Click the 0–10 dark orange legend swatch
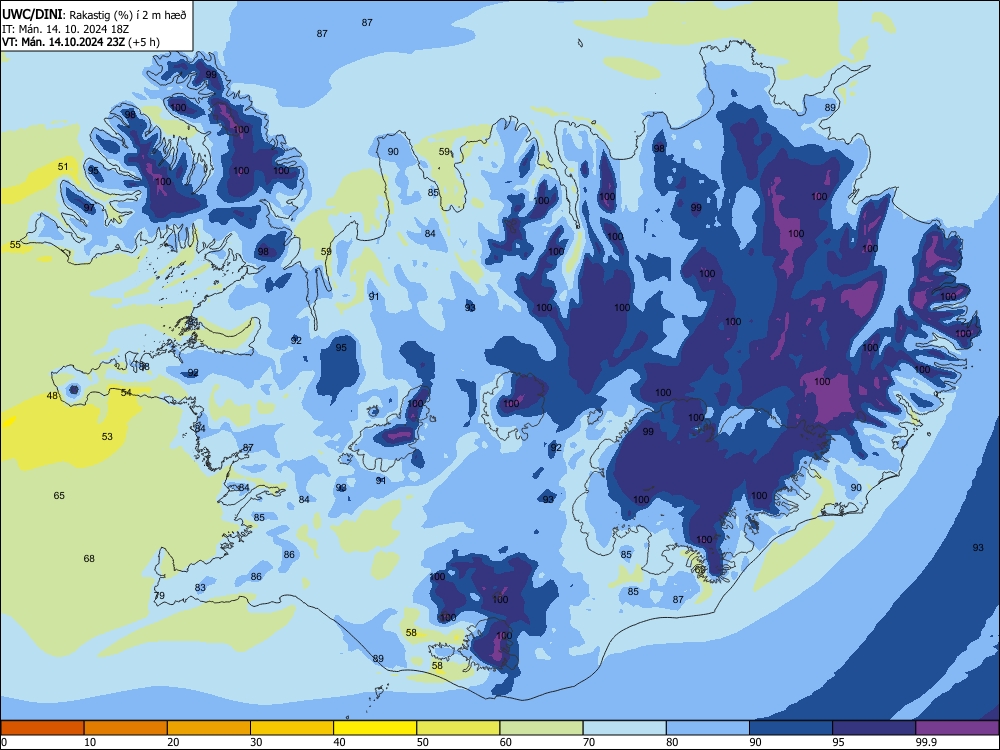This screenshot has width=1000, height=750. 42,728
